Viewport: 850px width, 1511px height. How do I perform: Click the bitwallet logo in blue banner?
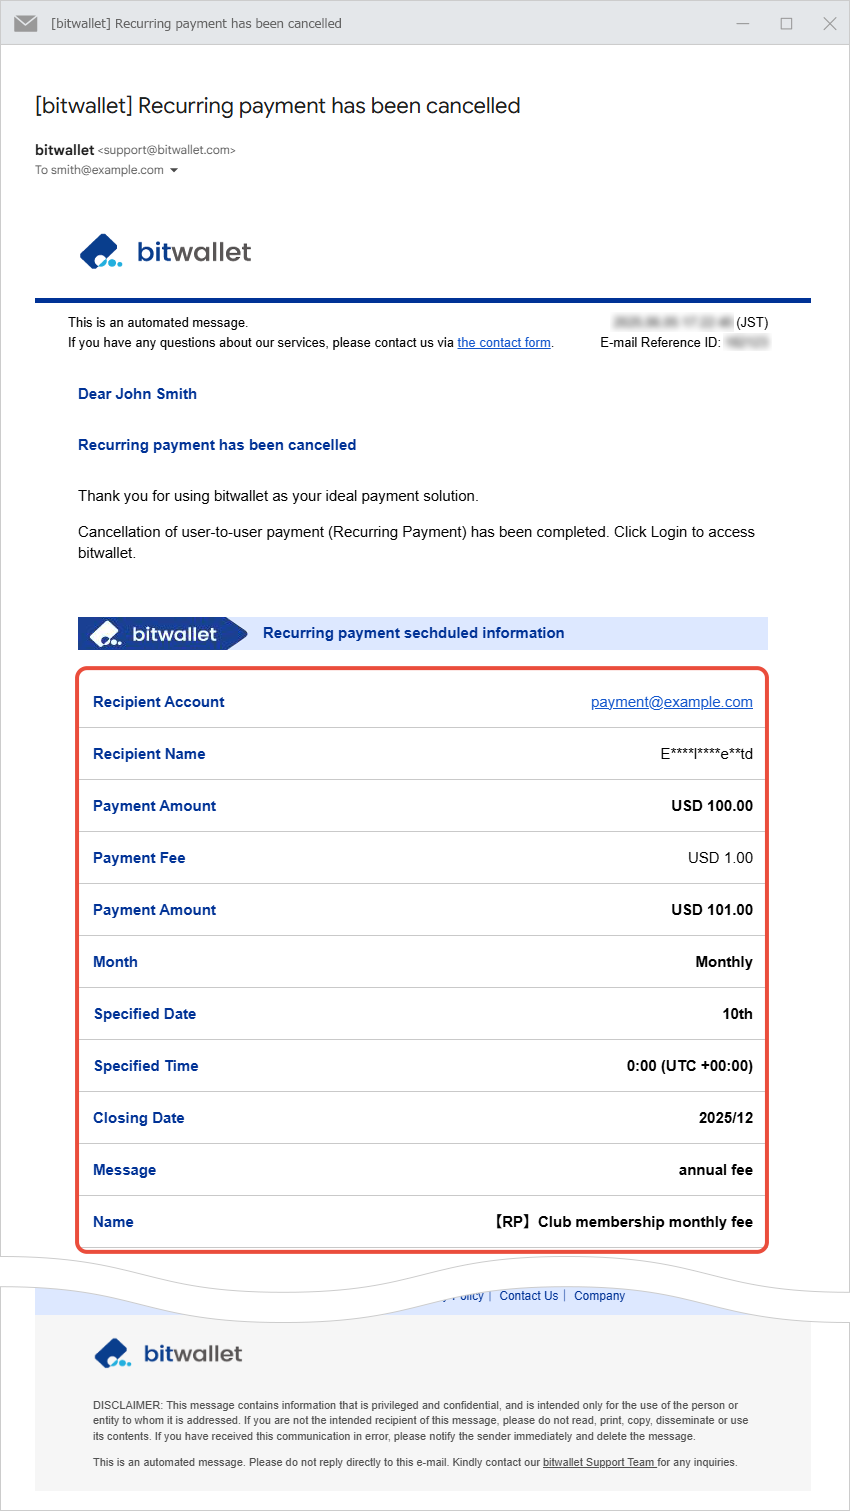tap(153, 634)
